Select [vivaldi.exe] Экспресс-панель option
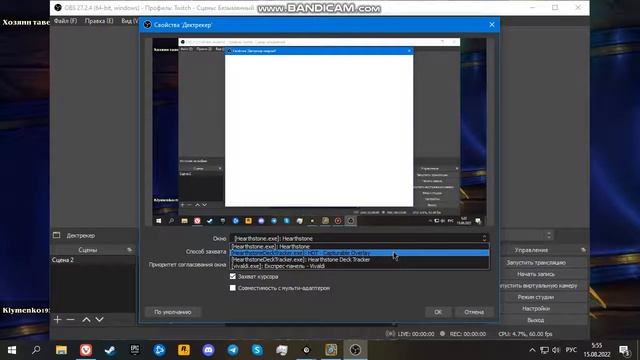Viewport: 640px width, 360px height. click(359, 266)
